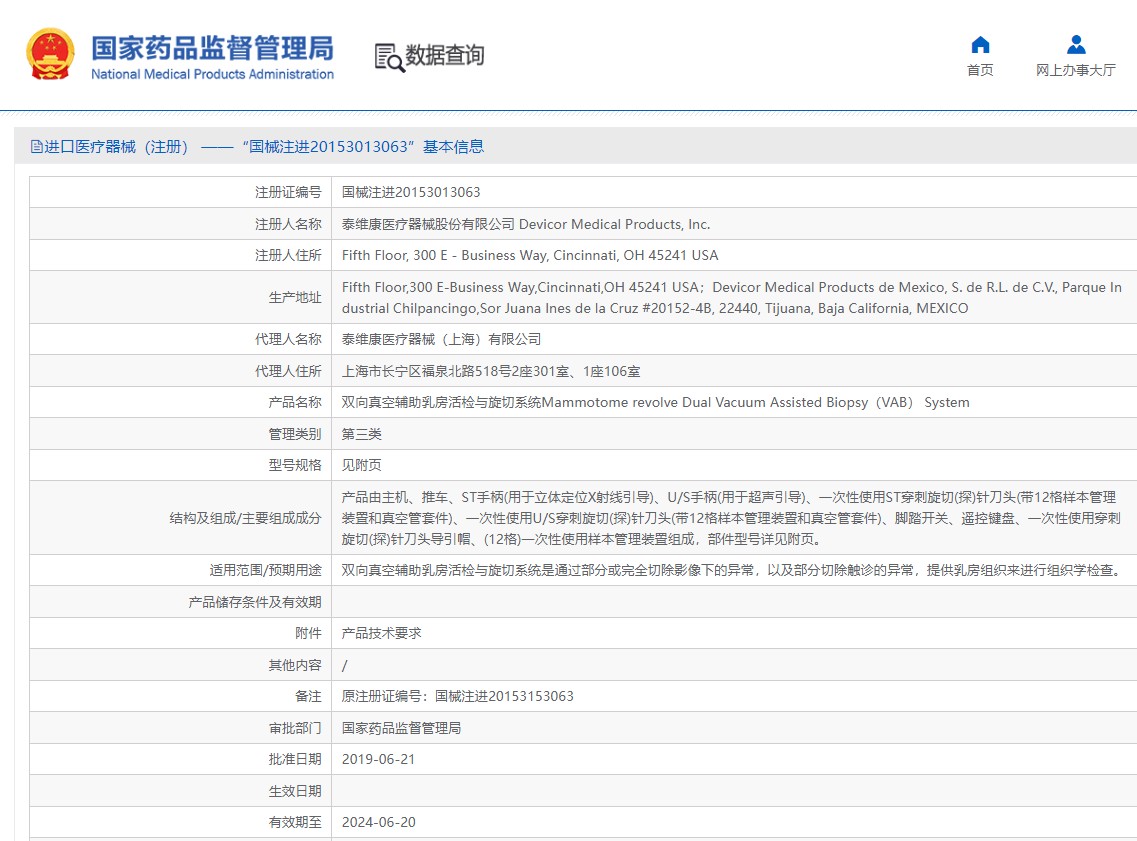
Task: Click the 管理类别 row label
Action: pyautogui.click(x=294, y=434)
